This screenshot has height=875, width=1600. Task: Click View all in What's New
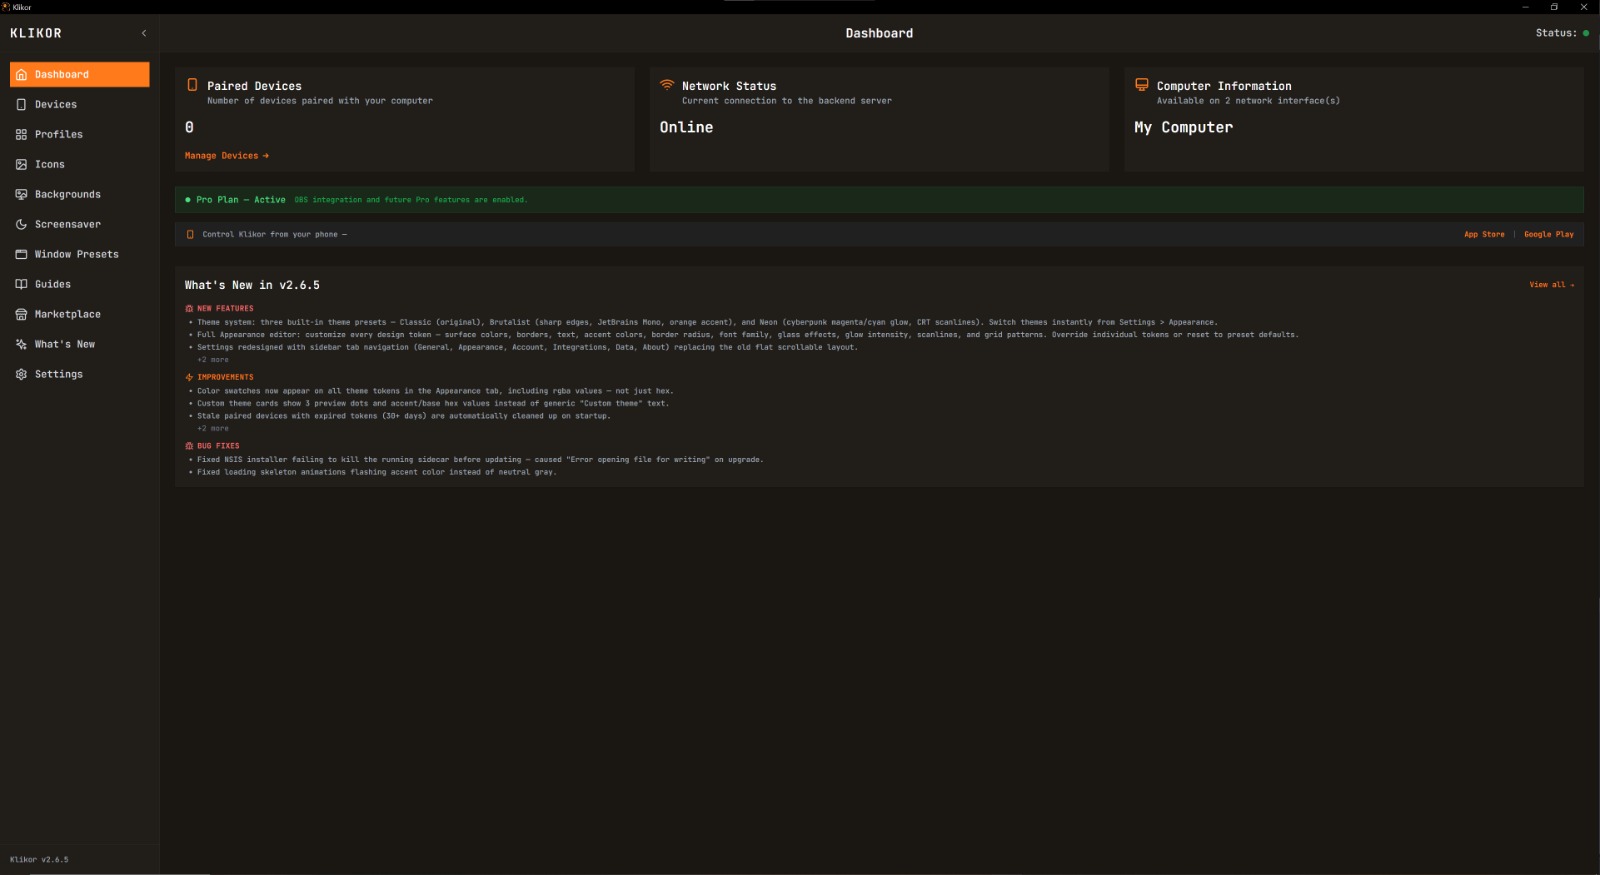point(1552,285)
